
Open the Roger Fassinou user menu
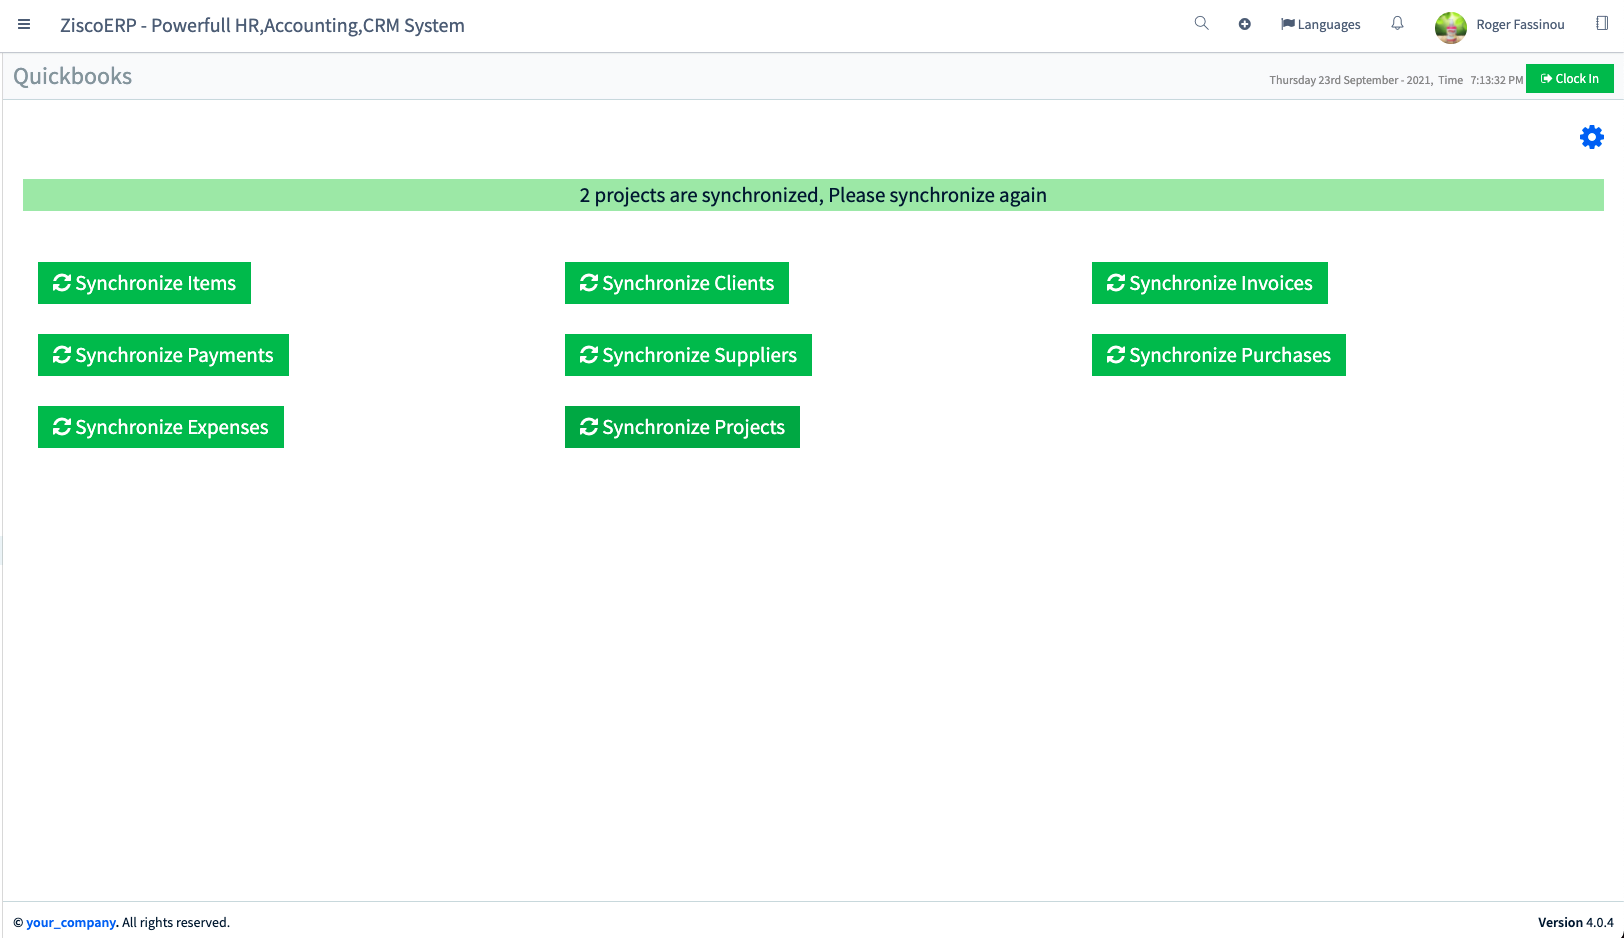click(x=1520, y=25)
